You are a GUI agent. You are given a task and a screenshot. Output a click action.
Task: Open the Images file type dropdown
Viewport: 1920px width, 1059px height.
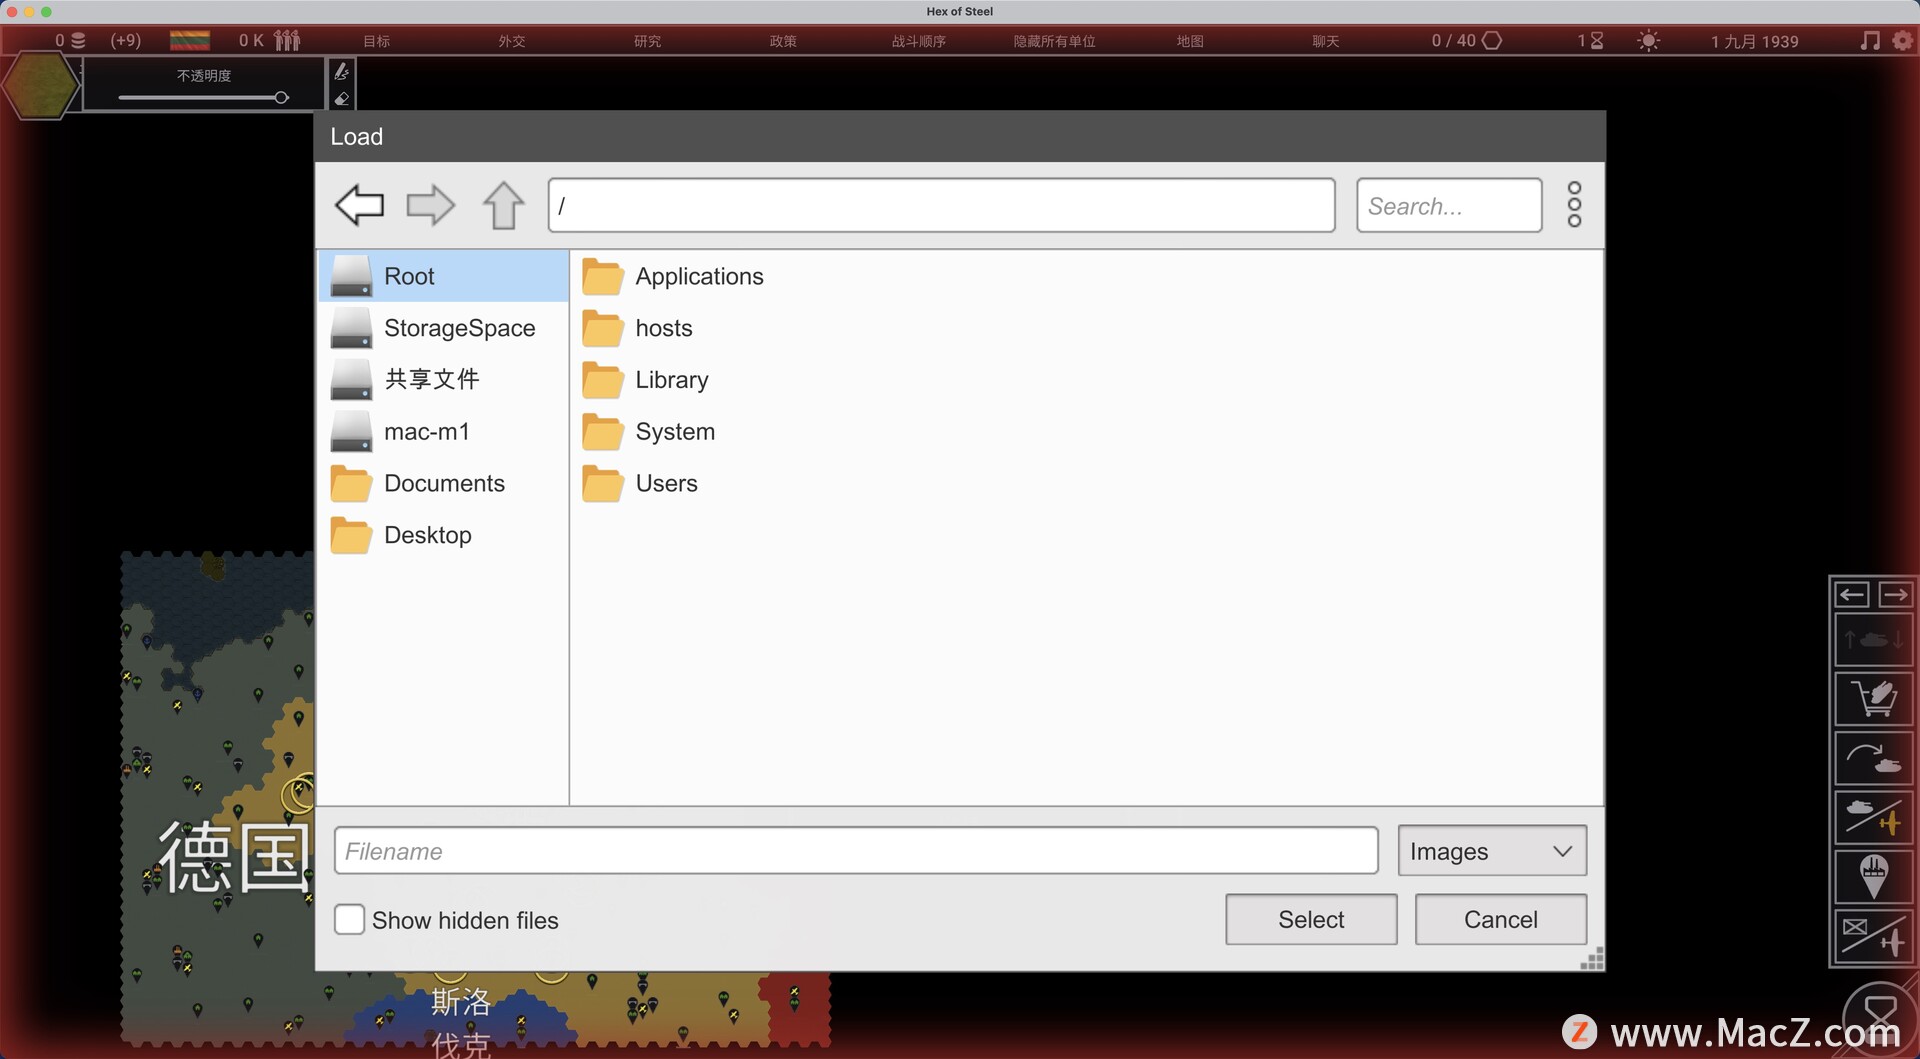tap(1492, 851)
